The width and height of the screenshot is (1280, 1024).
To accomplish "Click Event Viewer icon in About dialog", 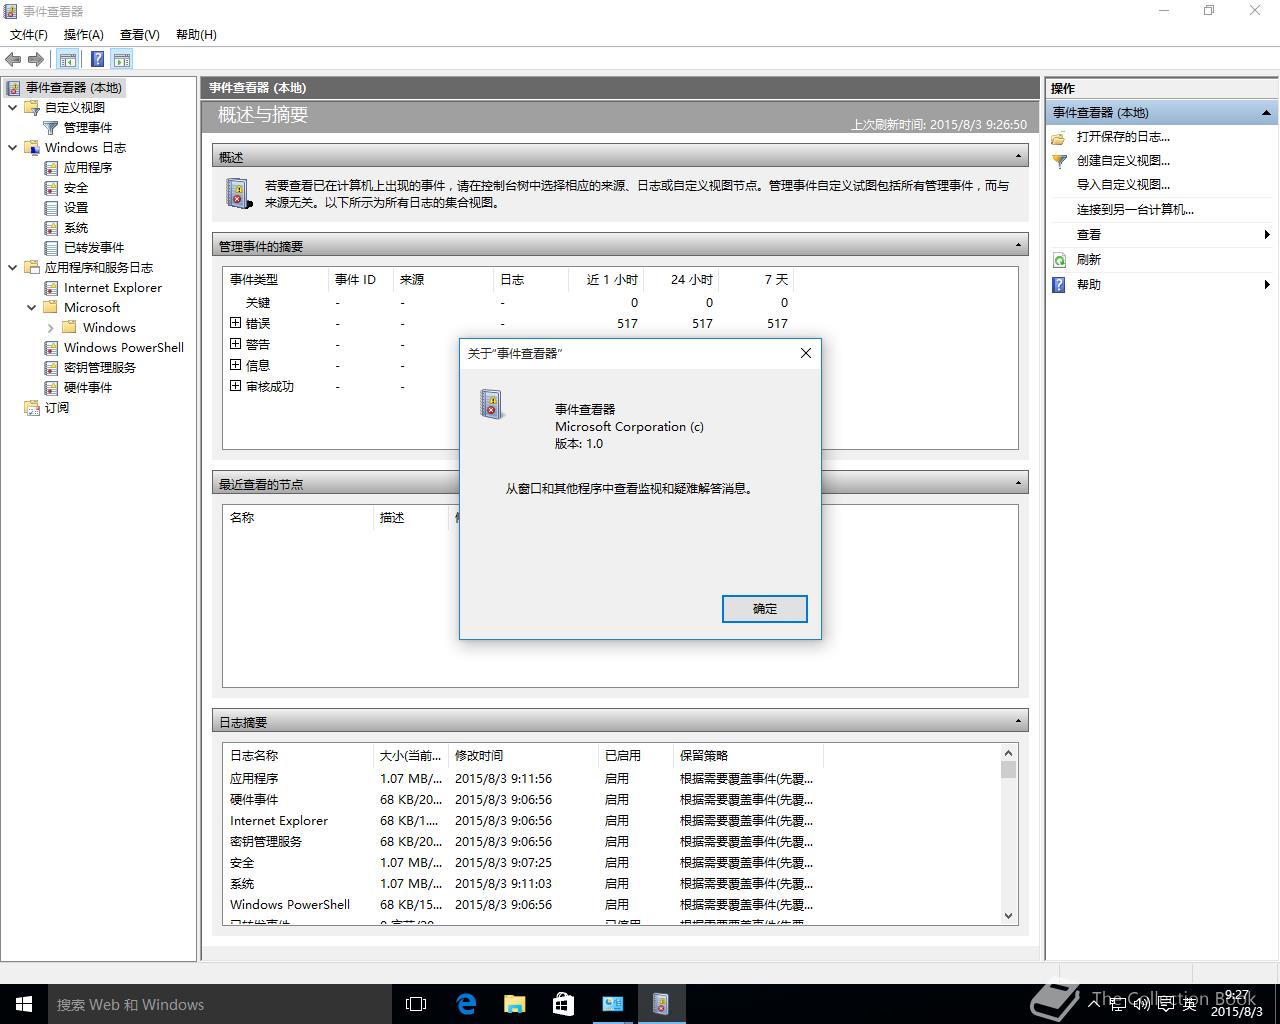I will (492, 404).
